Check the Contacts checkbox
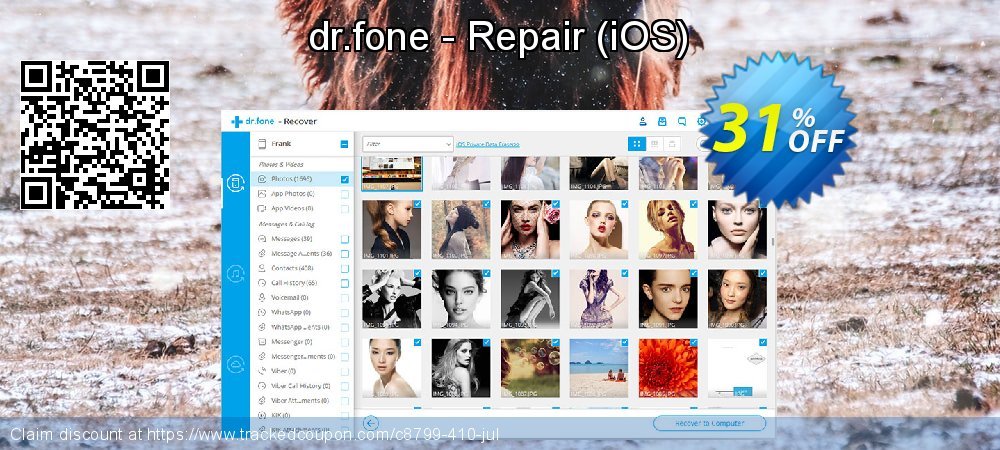Viewport: 1000px width, 450px height. point(344,268)
